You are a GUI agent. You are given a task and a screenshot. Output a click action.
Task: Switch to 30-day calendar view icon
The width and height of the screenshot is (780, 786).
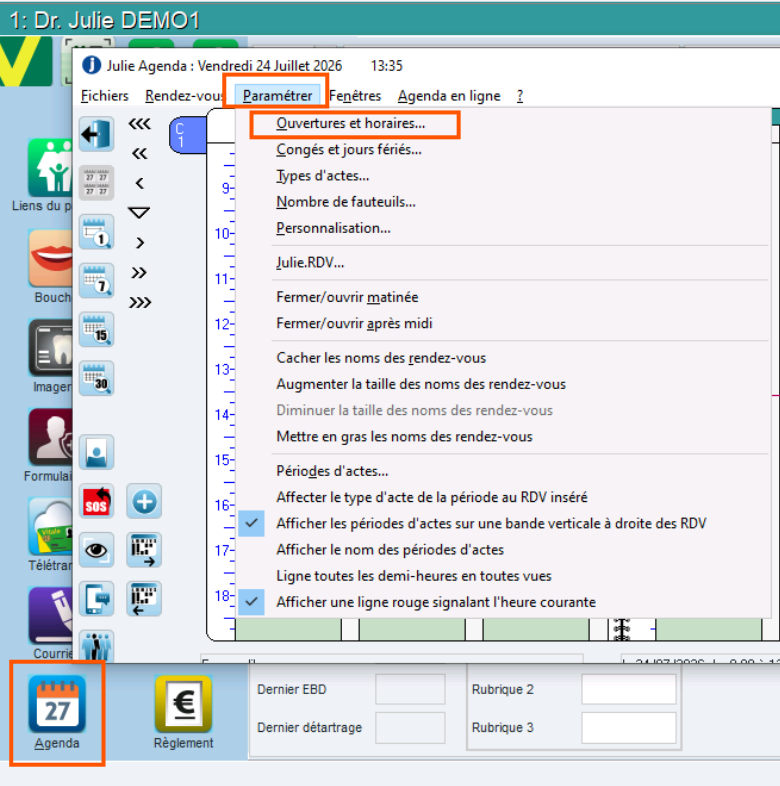pos(96,378)
